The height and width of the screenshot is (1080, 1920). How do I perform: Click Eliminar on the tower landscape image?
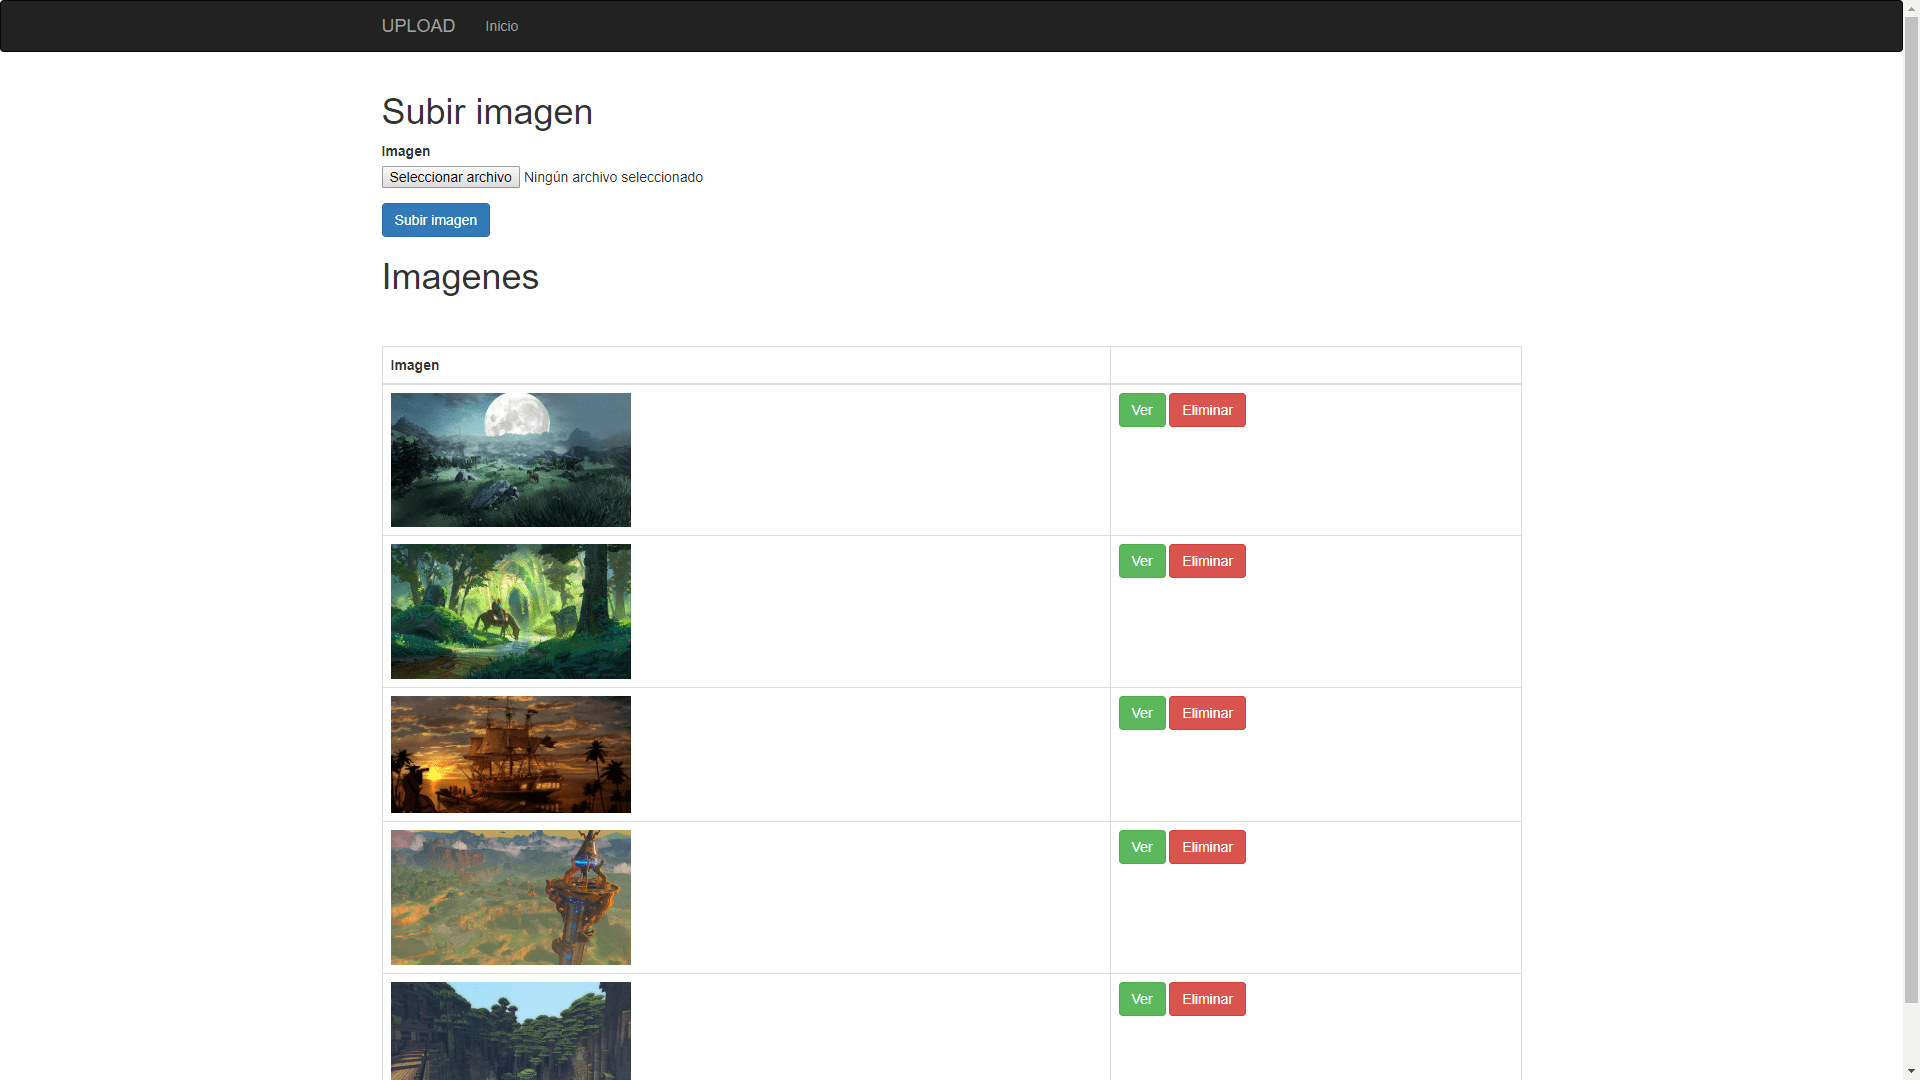(1207, 846)
